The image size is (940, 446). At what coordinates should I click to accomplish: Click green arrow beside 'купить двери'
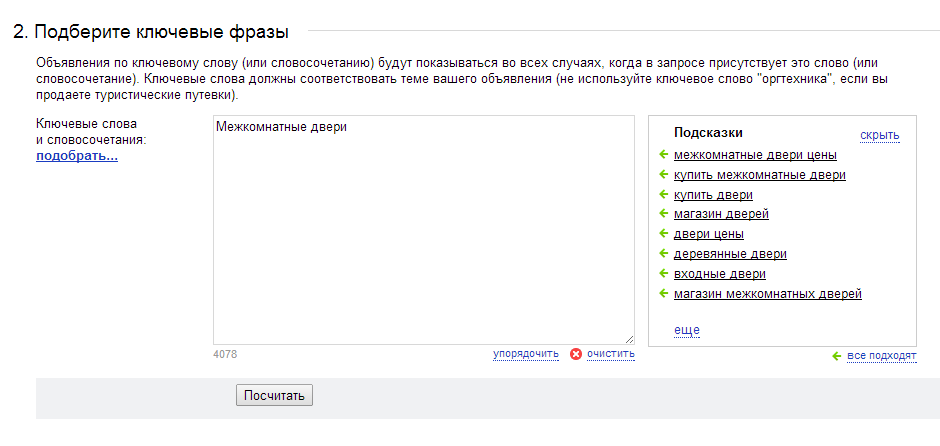pos(664,194)
